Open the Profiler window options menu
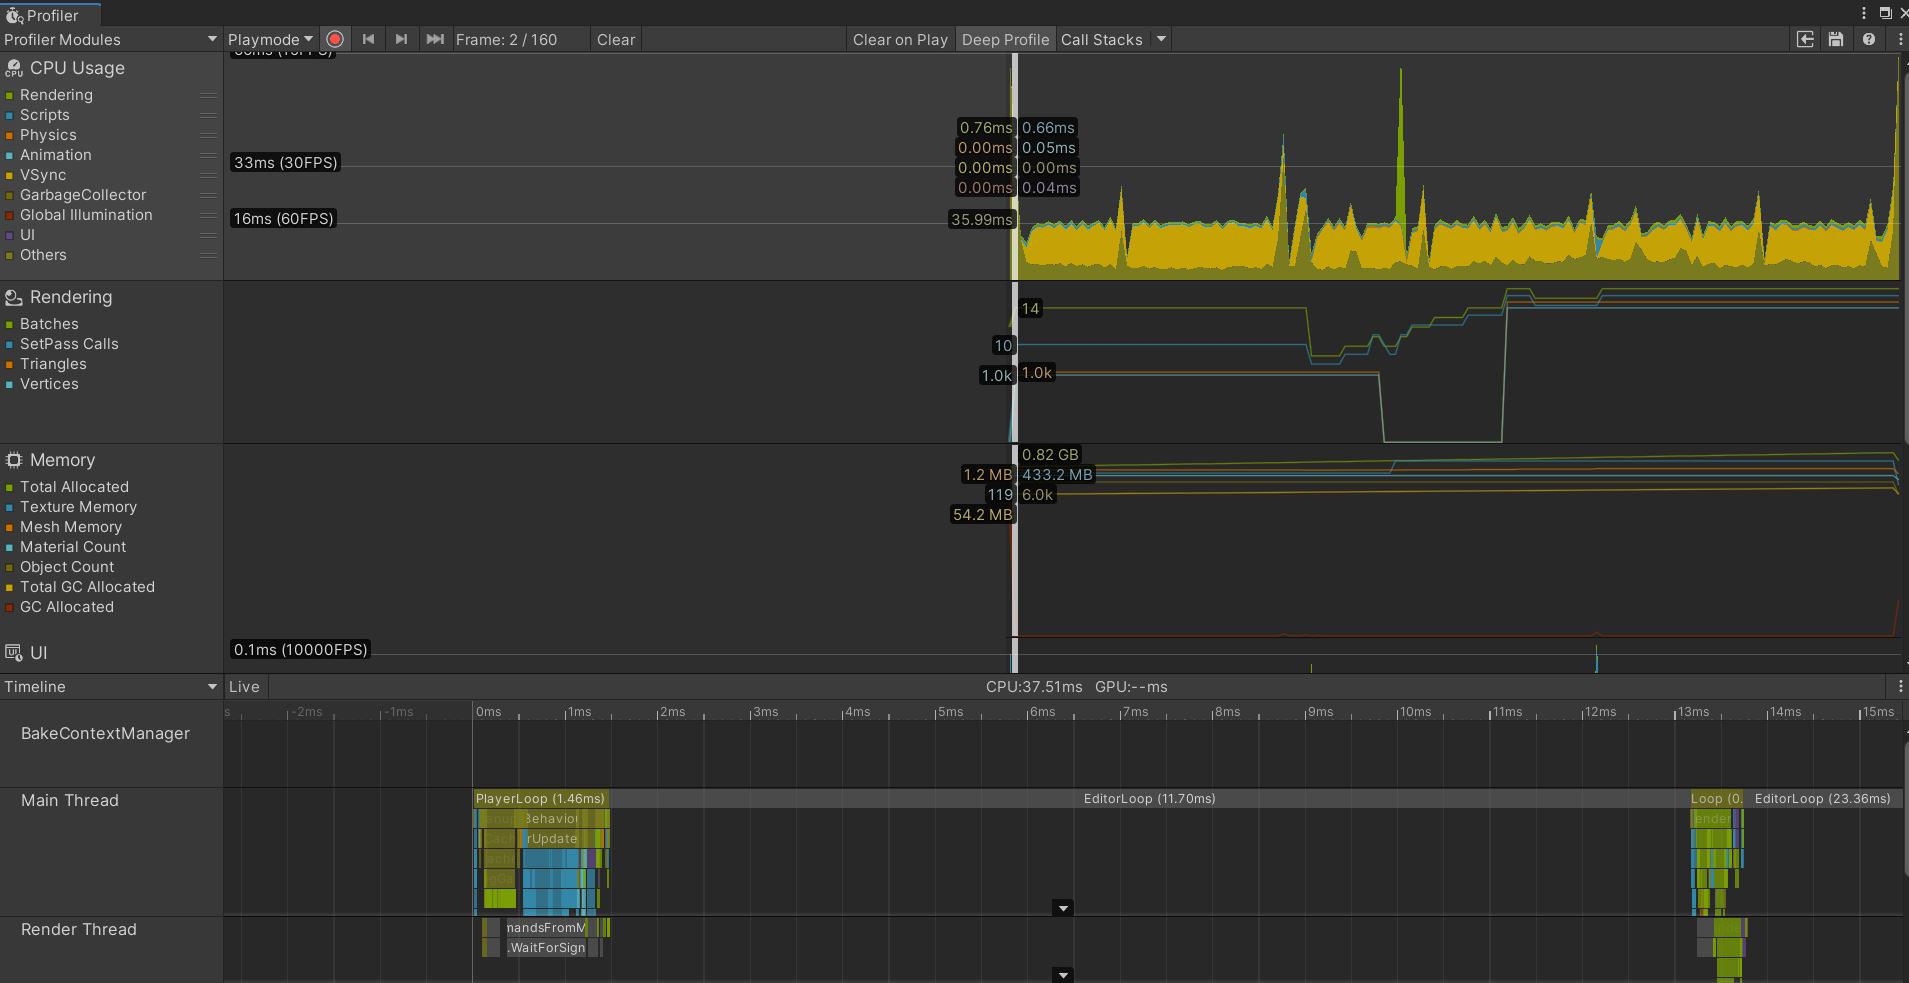This screenshot has height=983, width=1909. click(1864, 13)
